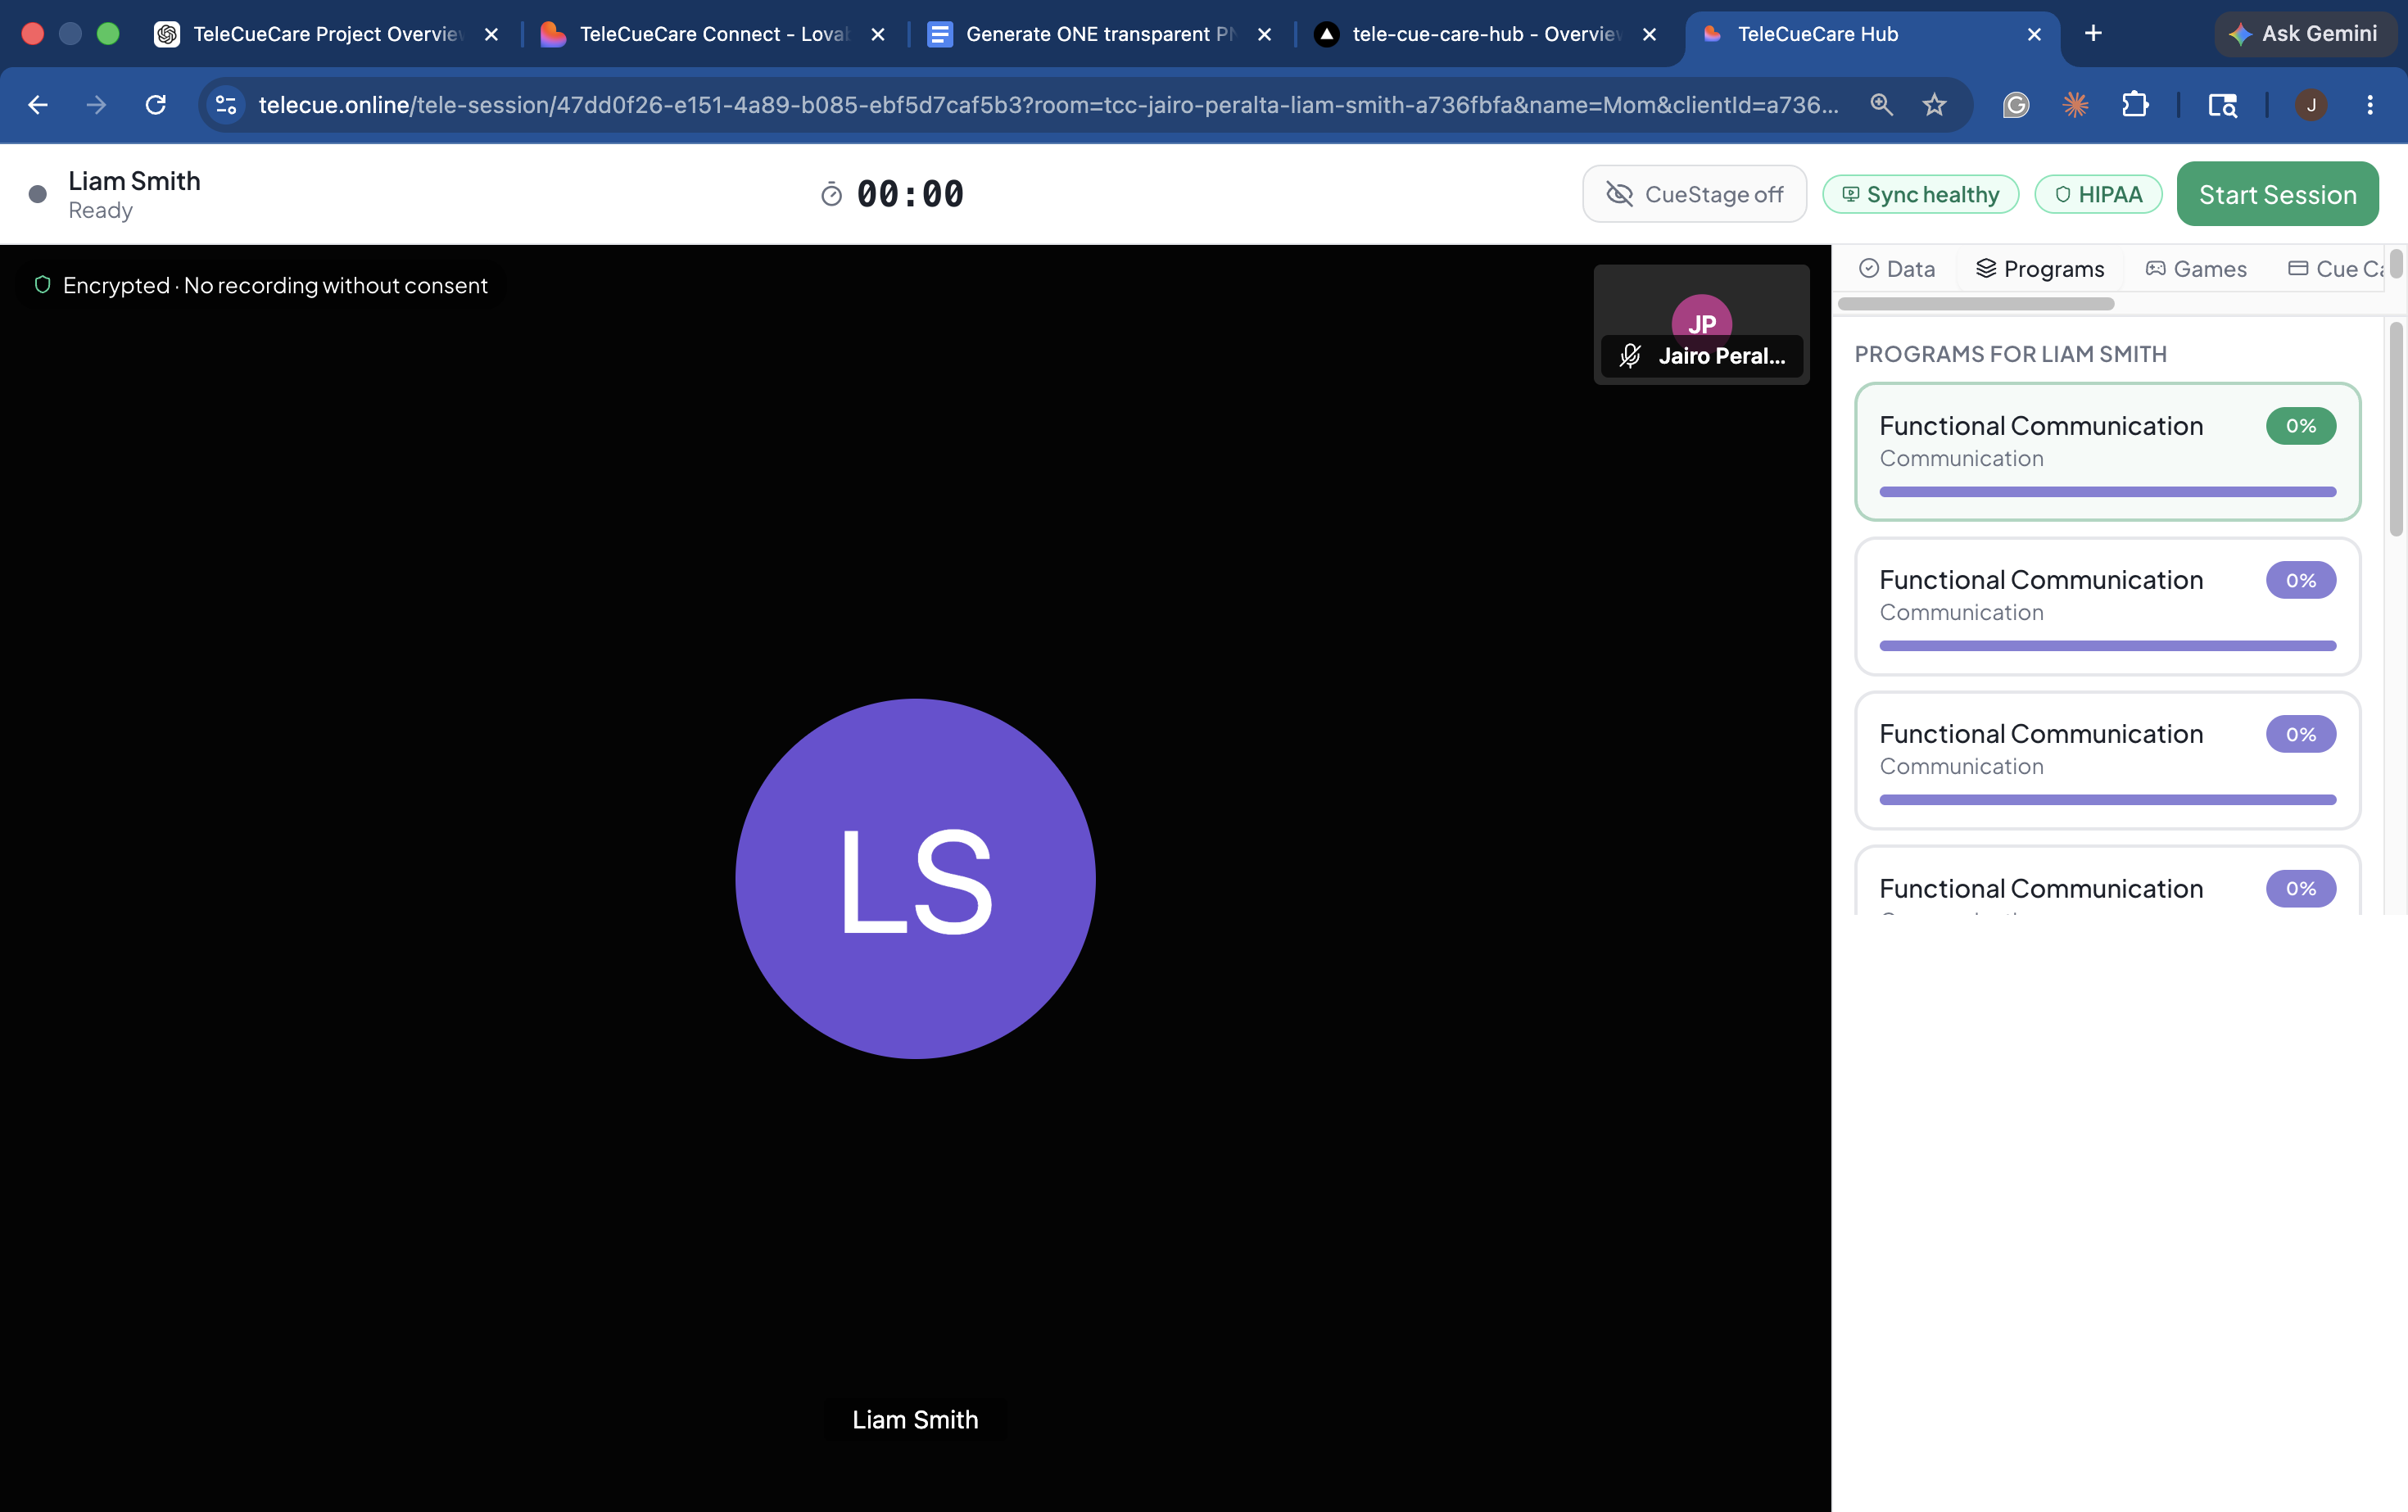Image resolution: width=2408 pixels, height=1512 pixels.
Task: Open the Programs tab
Action: 2040,269
